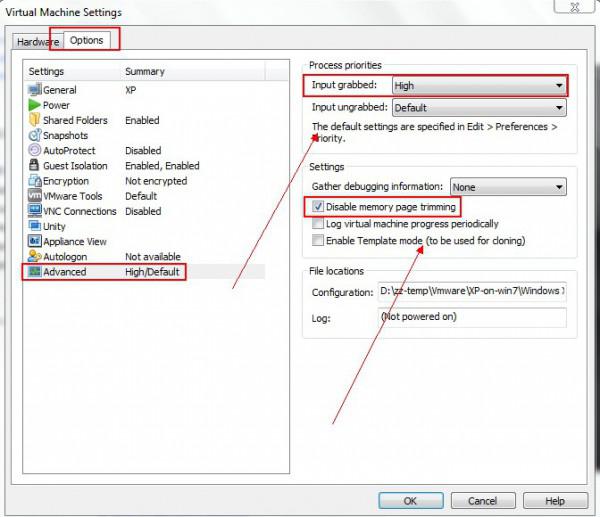Switch to the Hardware tab
Screen dimensions: 600x517
(38, 41)
